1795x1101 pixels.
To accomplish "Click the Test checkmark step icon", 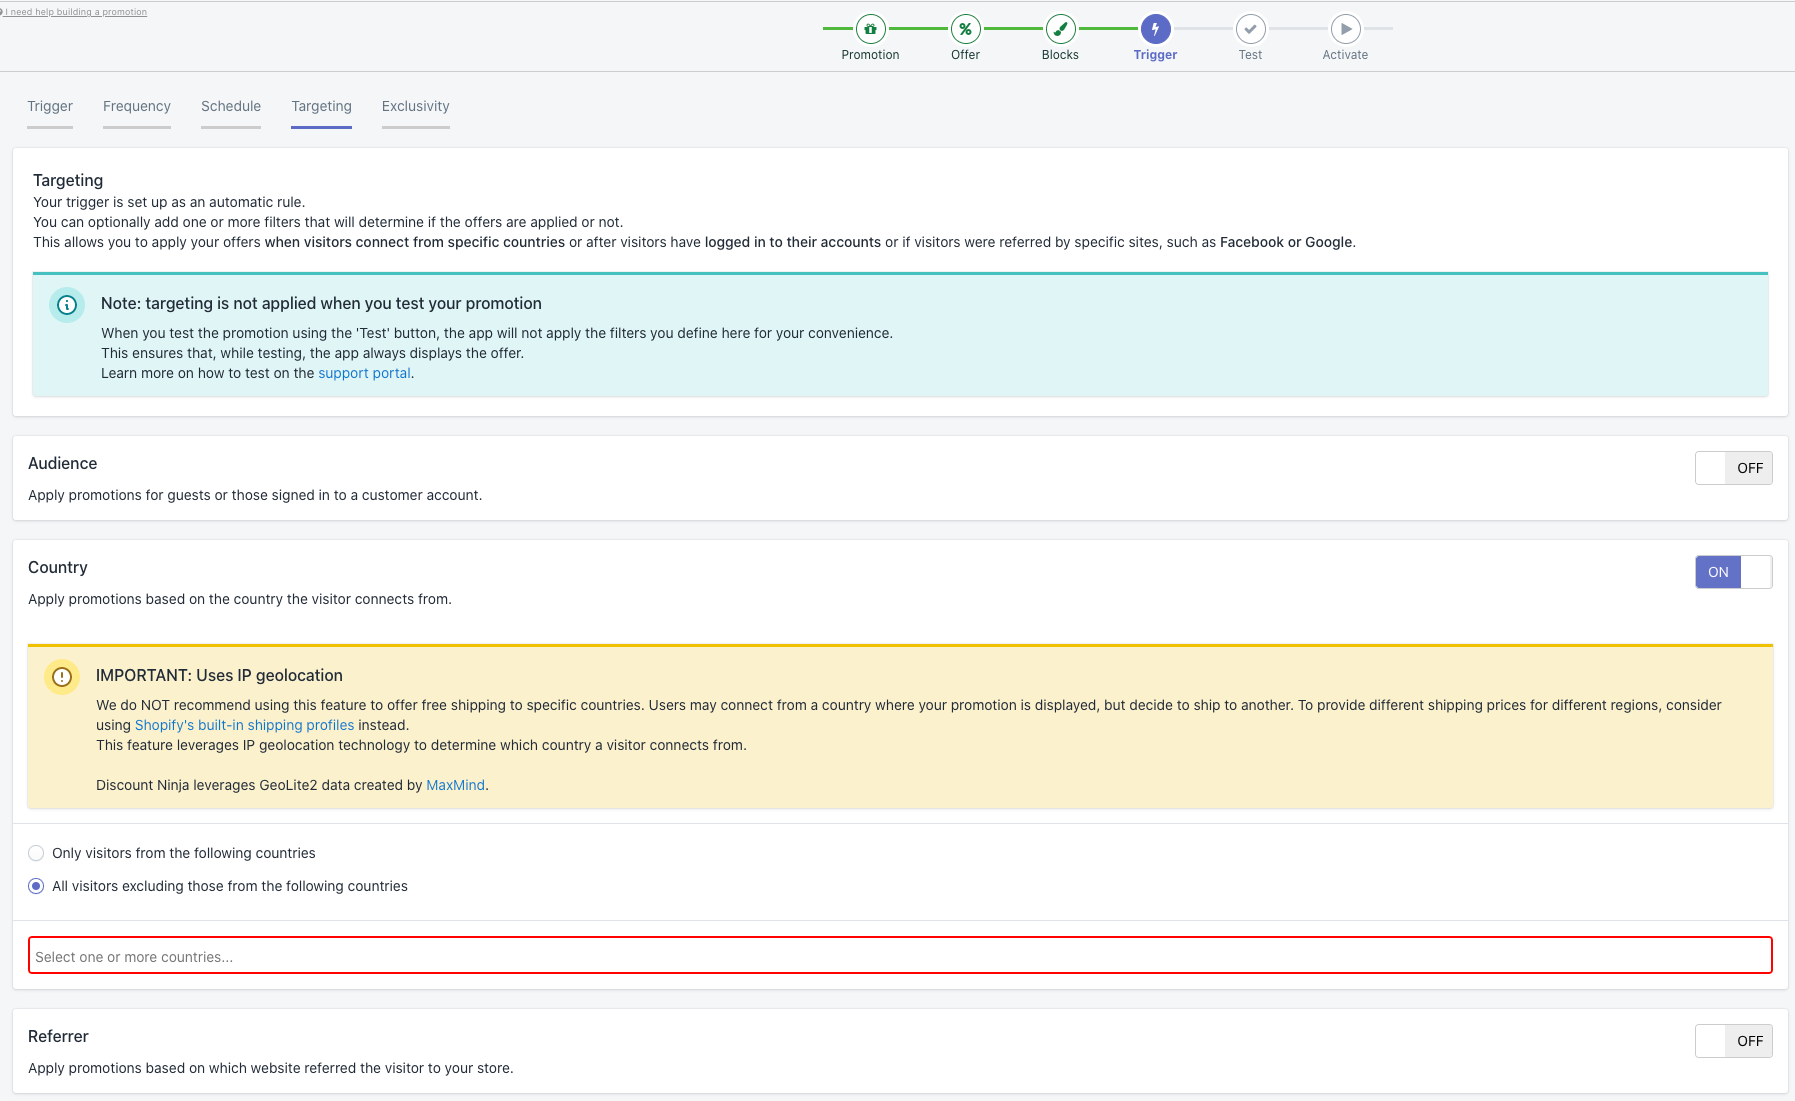I will 1250,29.
